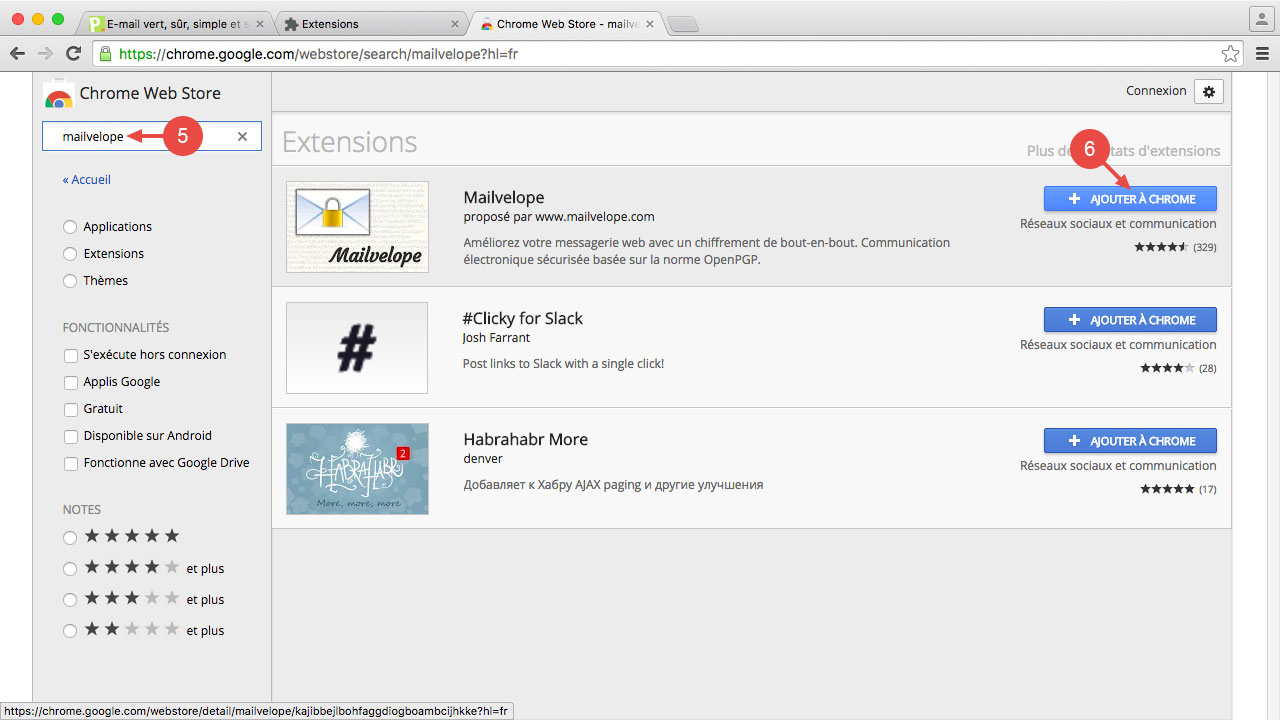Check Disponible sur Android

[71, 436]
